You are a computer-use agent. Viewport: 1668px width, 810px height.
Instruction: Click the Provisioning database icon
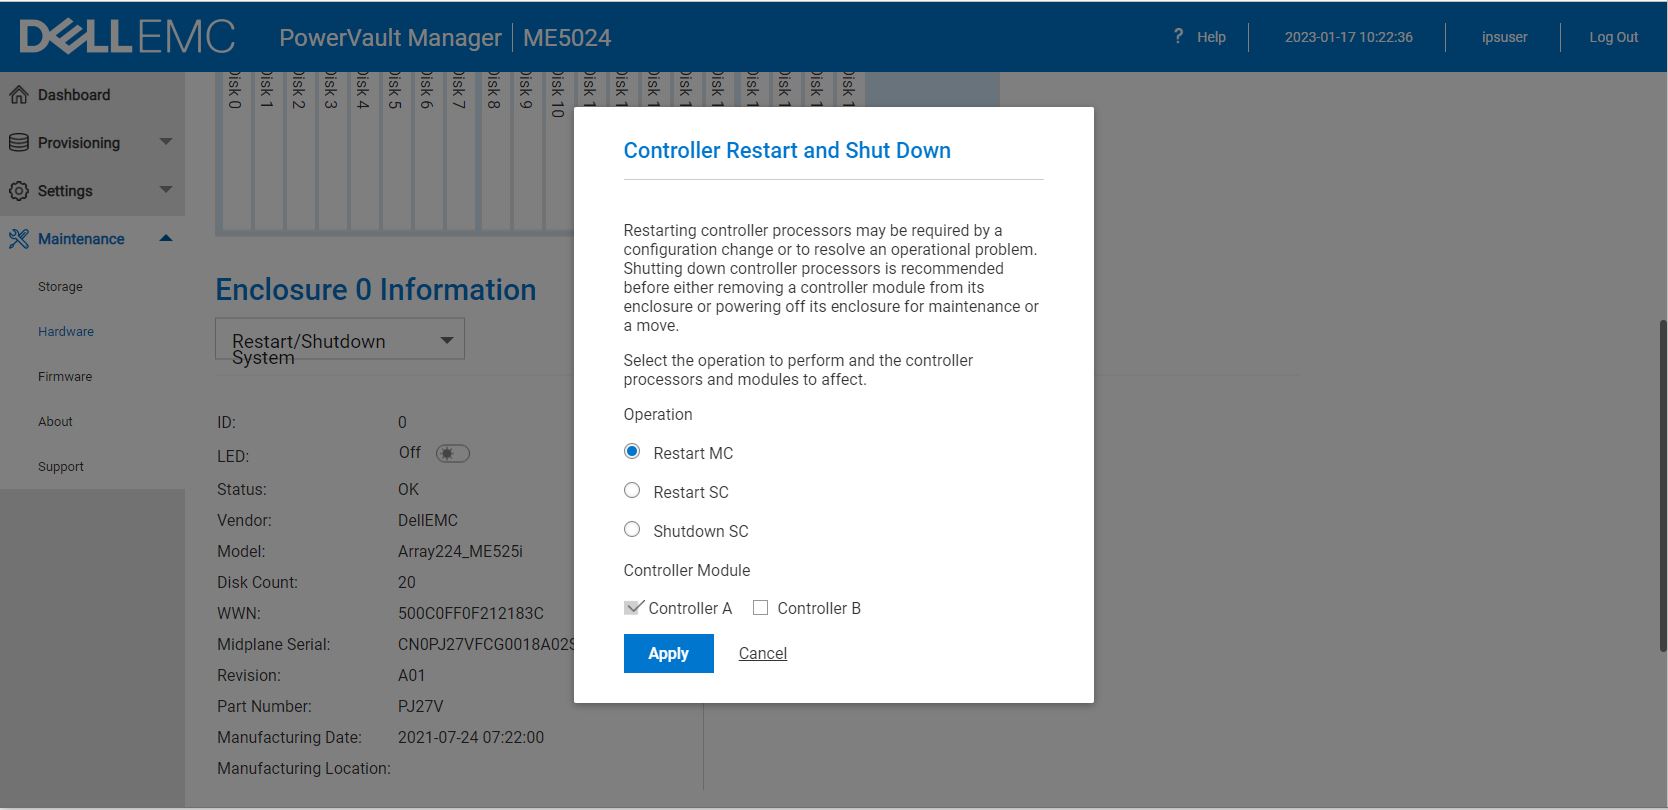18,143
